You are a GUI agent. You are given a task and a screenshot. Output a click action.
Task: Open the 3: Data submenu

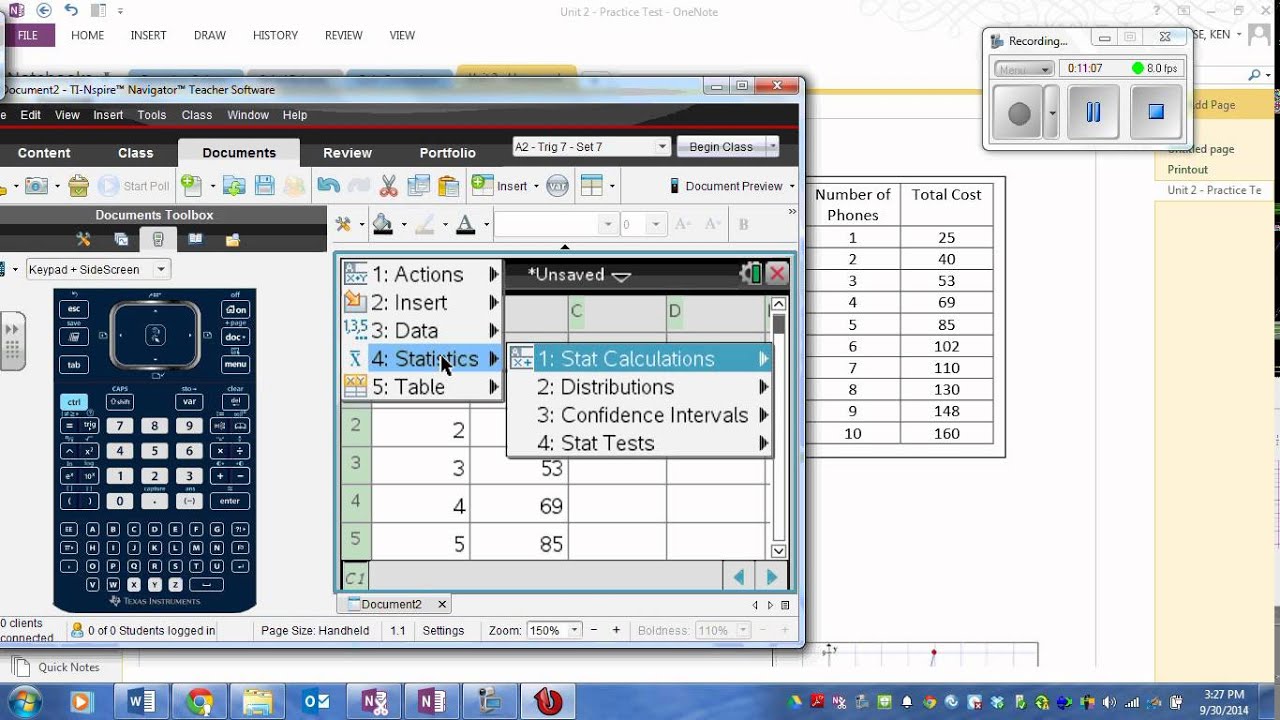click(x=421, y=330)
